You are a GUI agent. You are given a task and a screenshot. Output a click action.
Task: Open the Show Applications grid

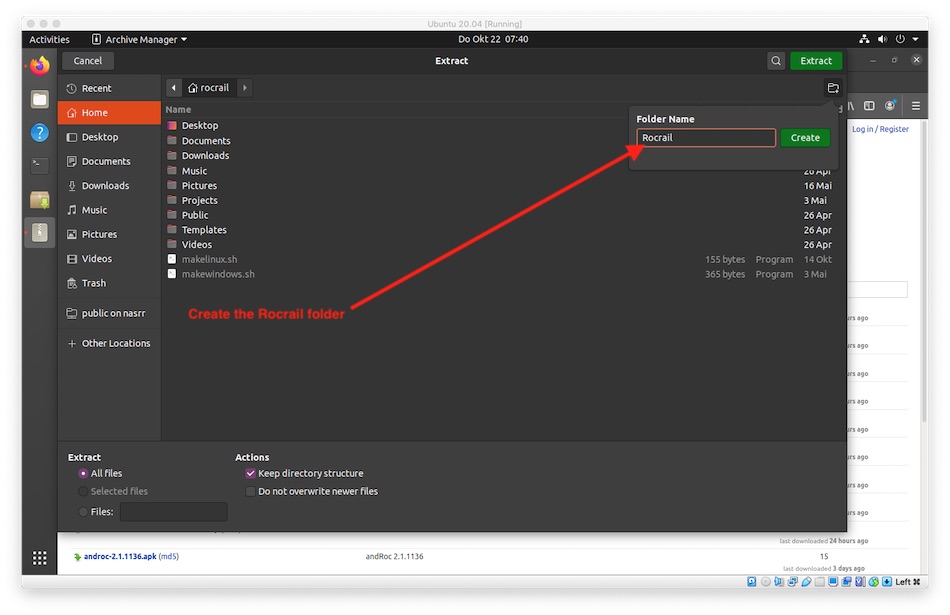click(x=40, y=558)
